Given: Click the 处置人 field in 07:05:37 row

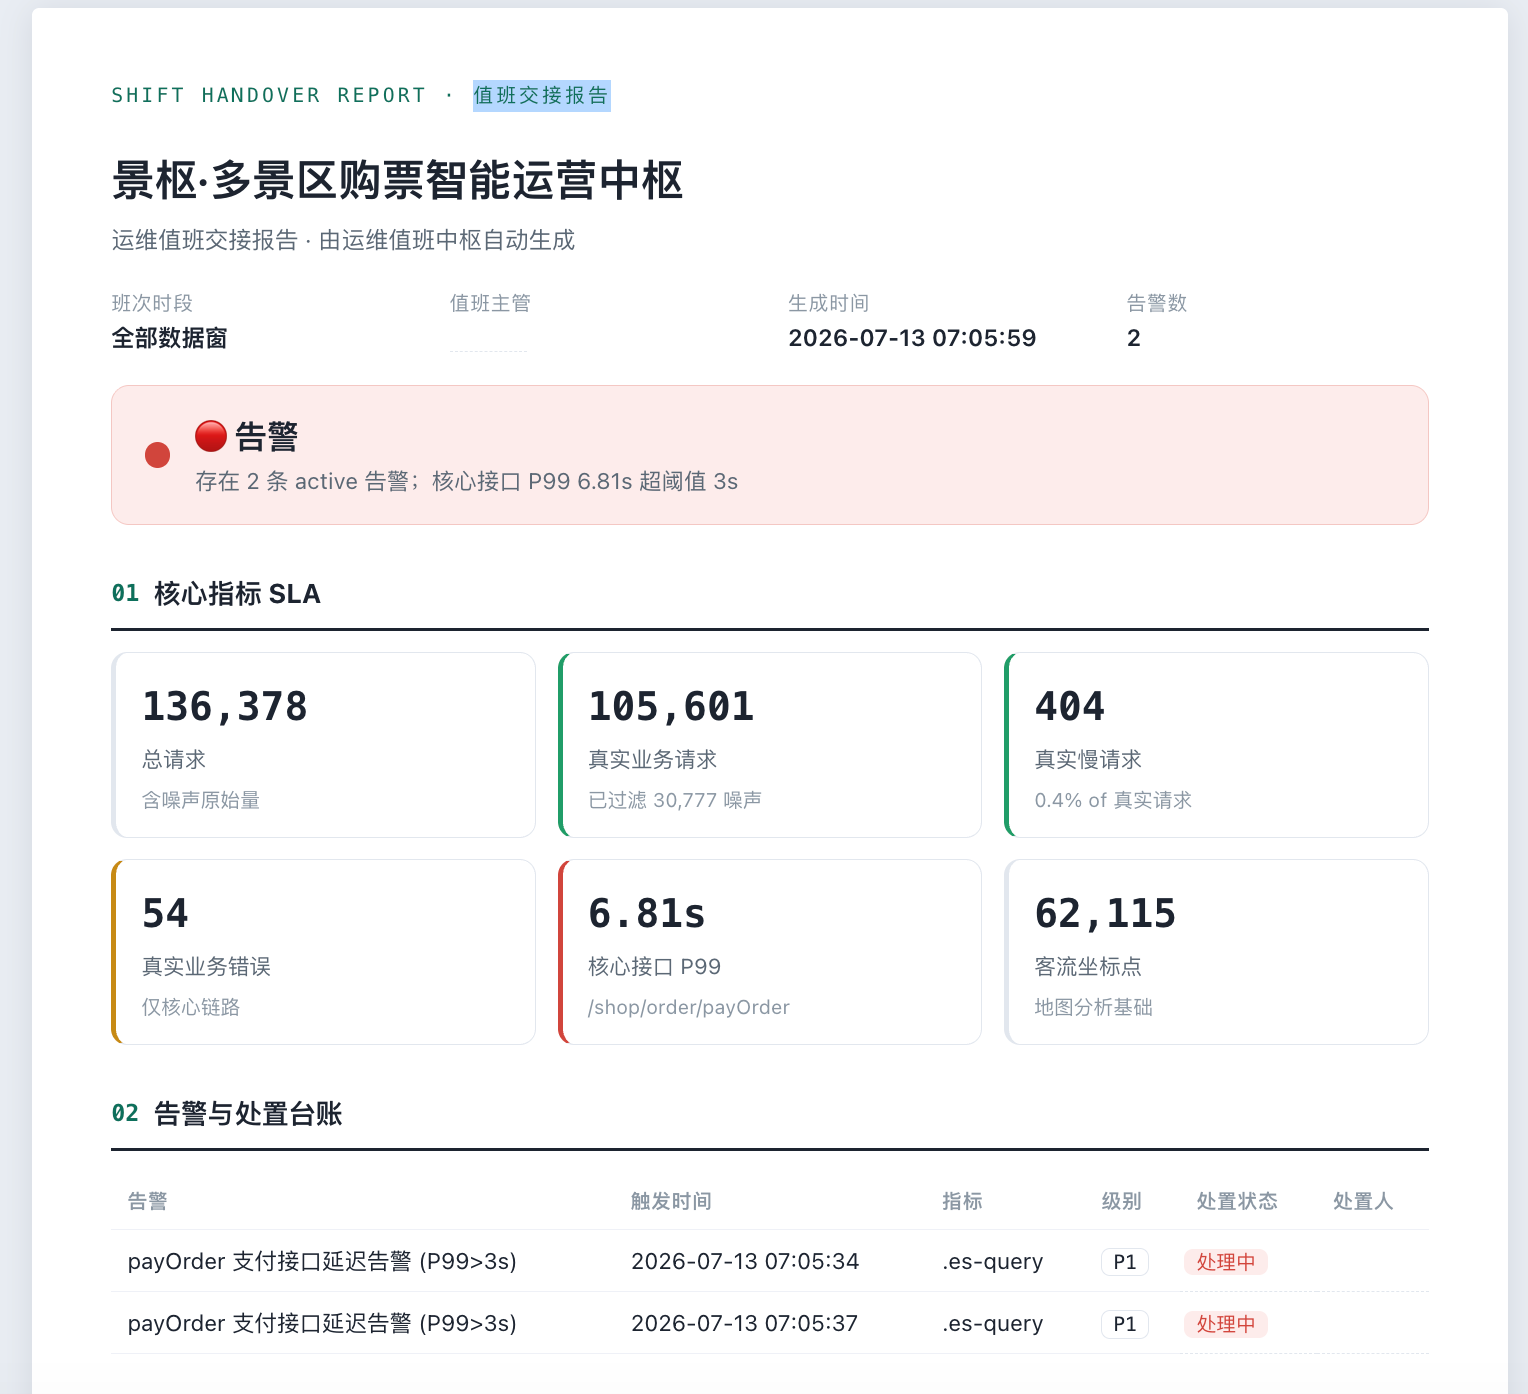Looking at the screenshot, I should [x=1372, y=1324].
